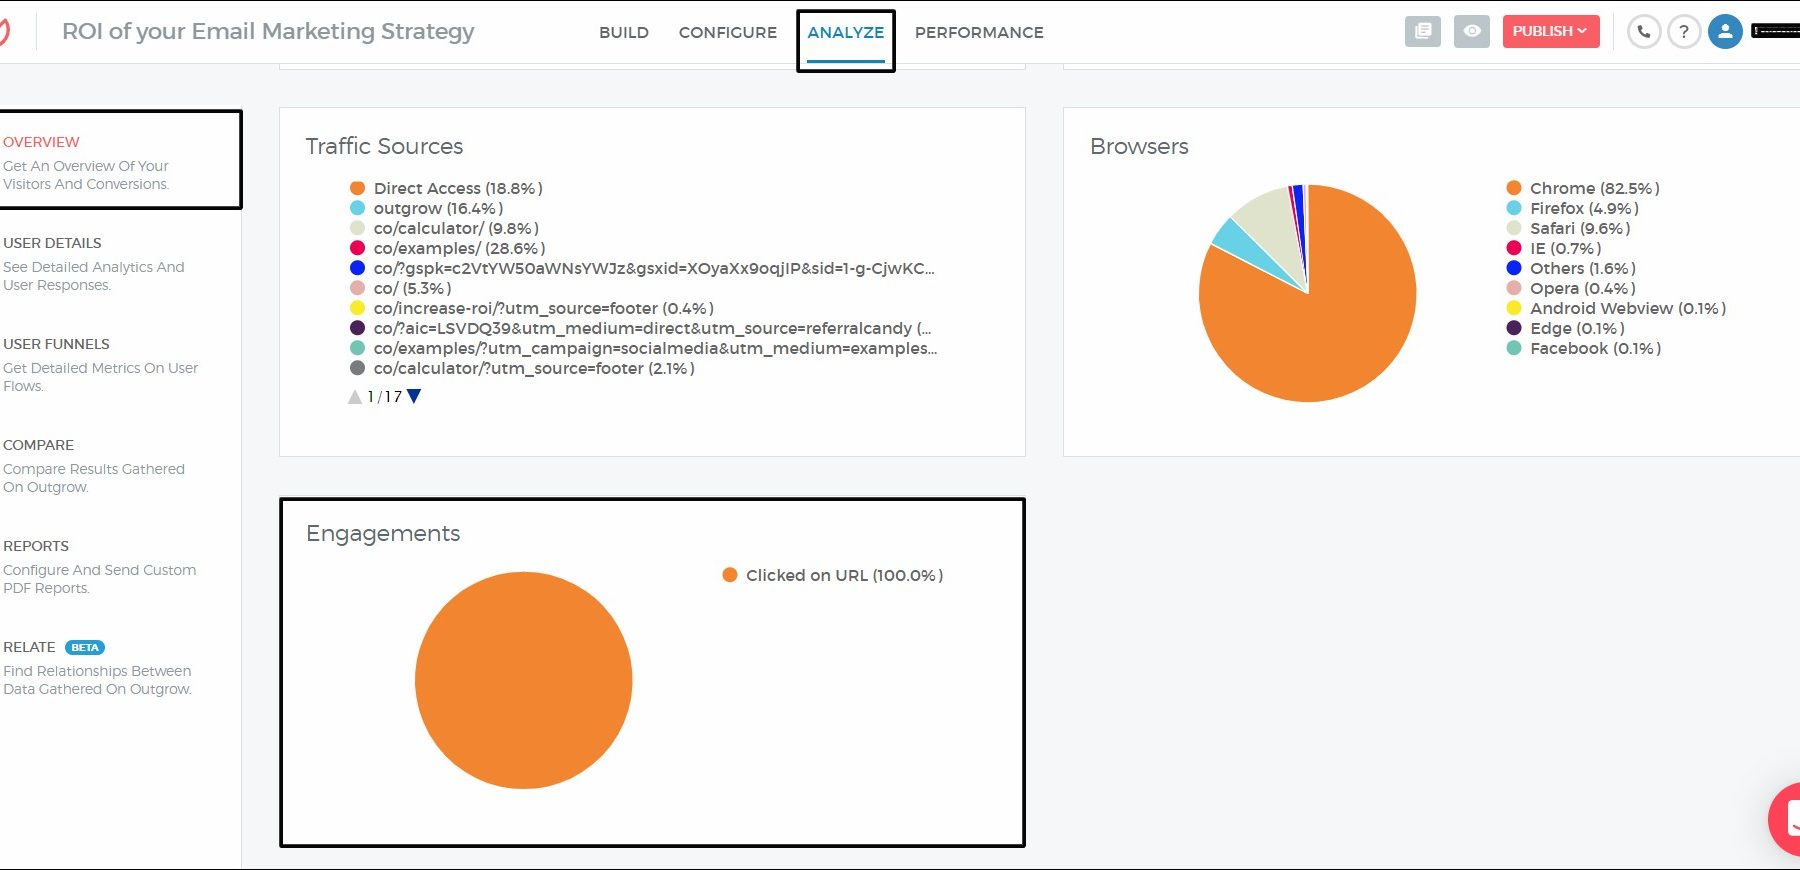Screen dimensions: 1800x870
Task: Open the Performance tab
Action: [x=978, y=32]
